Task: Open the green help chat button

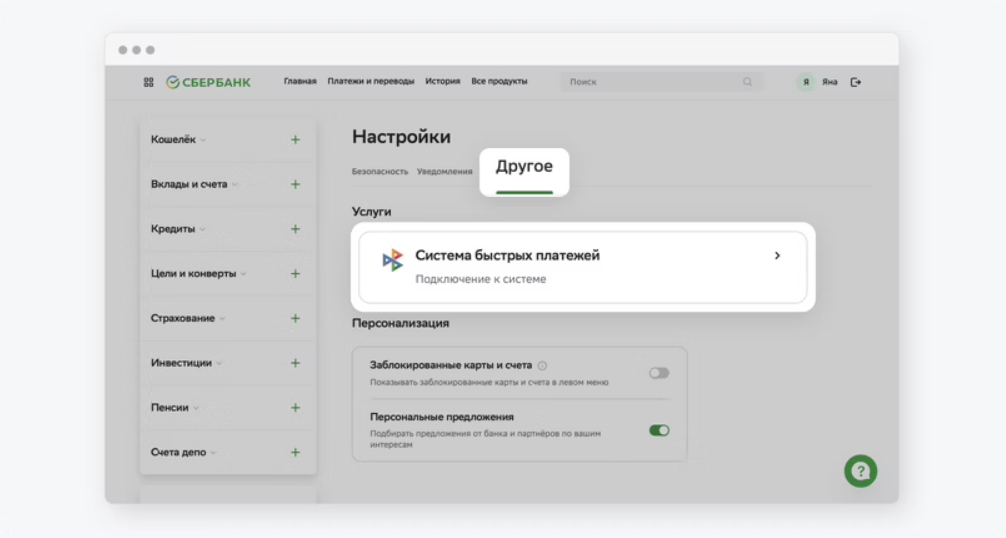Action: click(860, 471)
